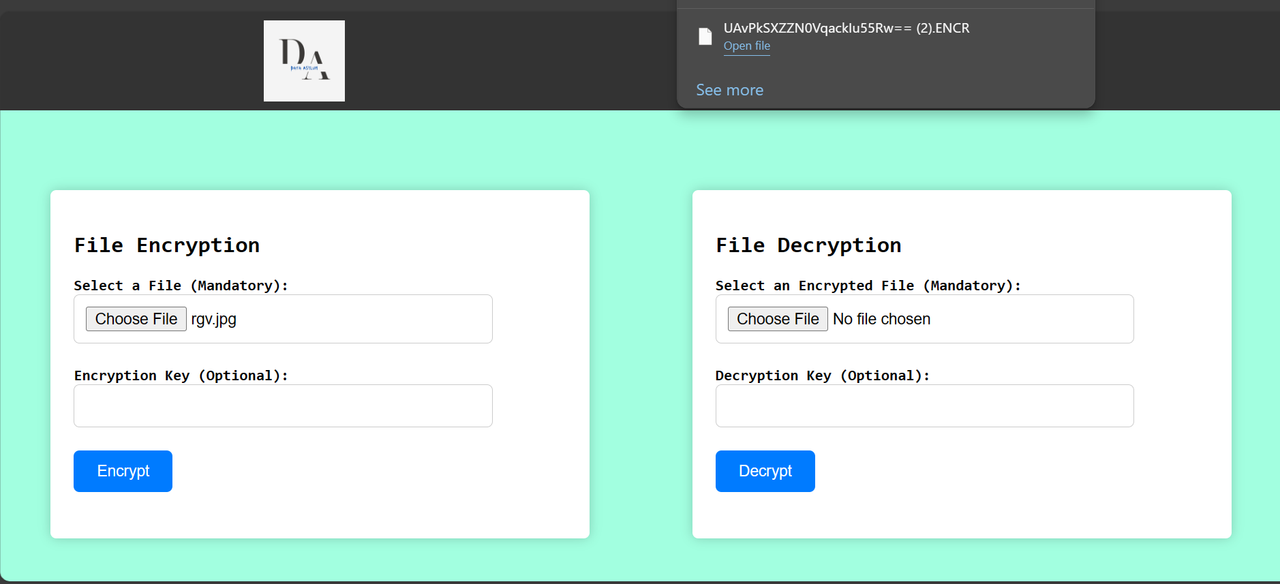1280x584 pixels.
Task: Click the UAvPkSXZZN0VqackIu55Rw== (2).ENCR download filename
Action: (847, 28)
